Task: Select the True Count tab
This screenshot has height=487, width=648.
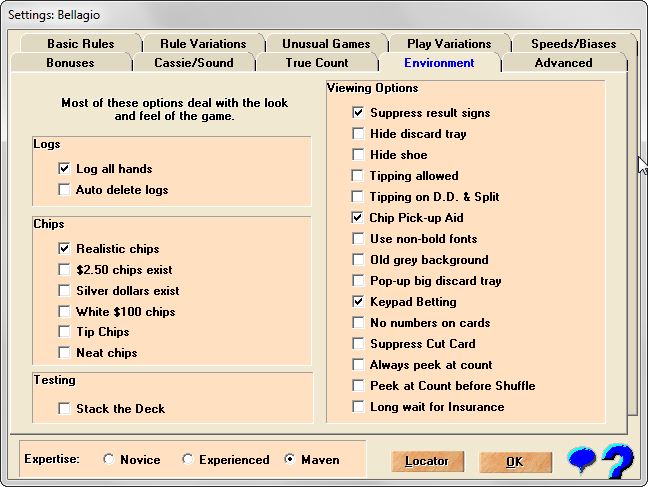Action: (x=317, y=62)
